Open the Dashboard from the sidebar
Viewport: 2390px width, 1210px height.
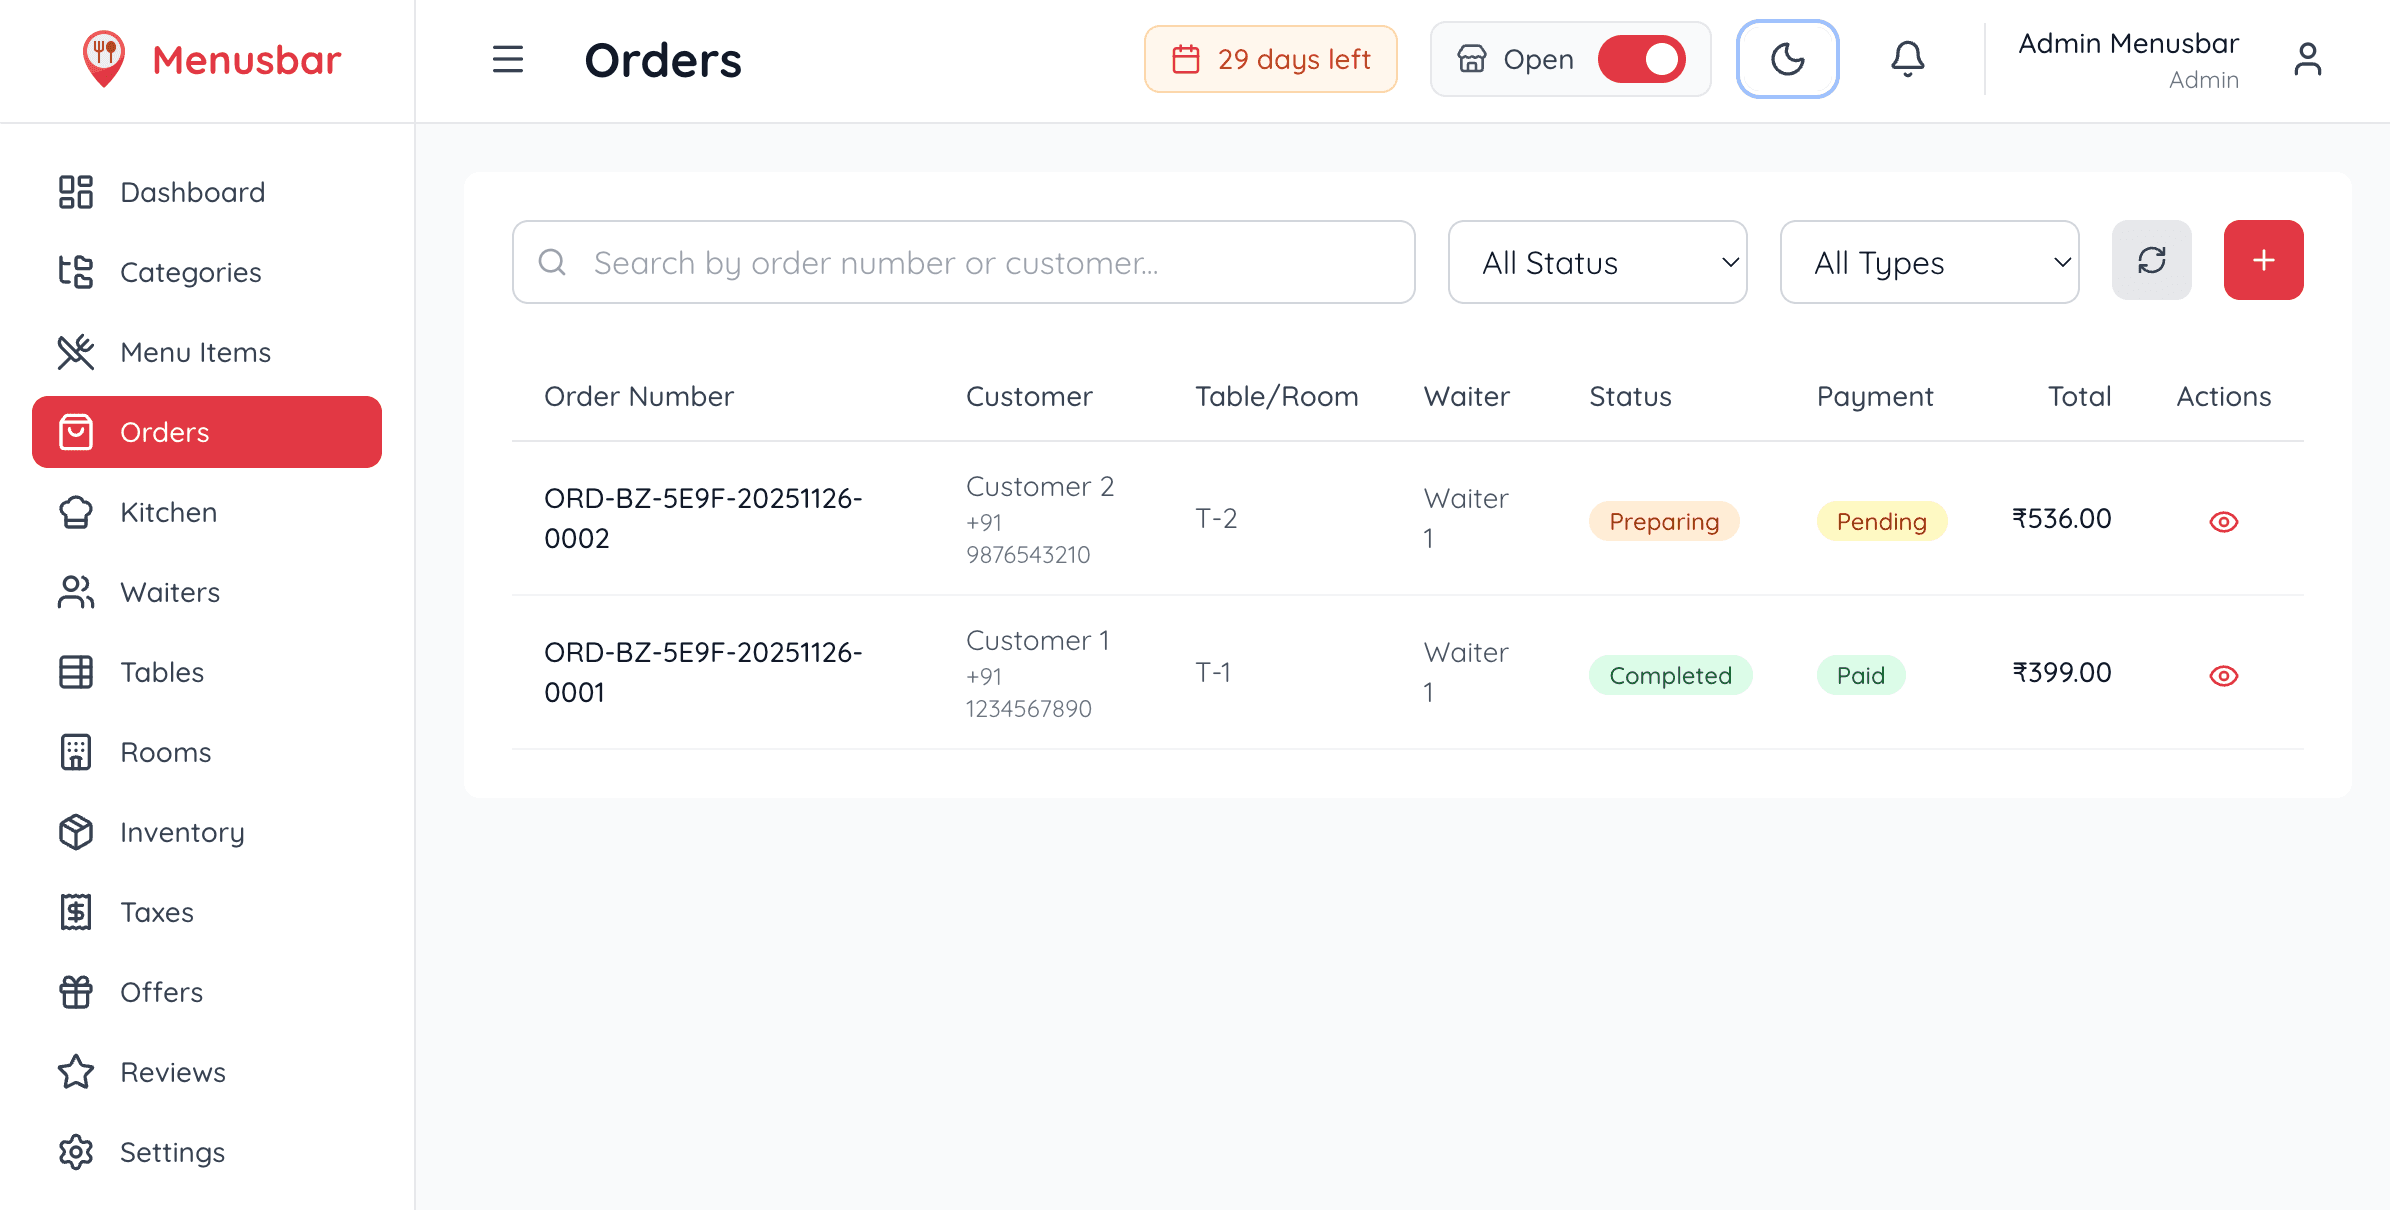click(192, 191)
